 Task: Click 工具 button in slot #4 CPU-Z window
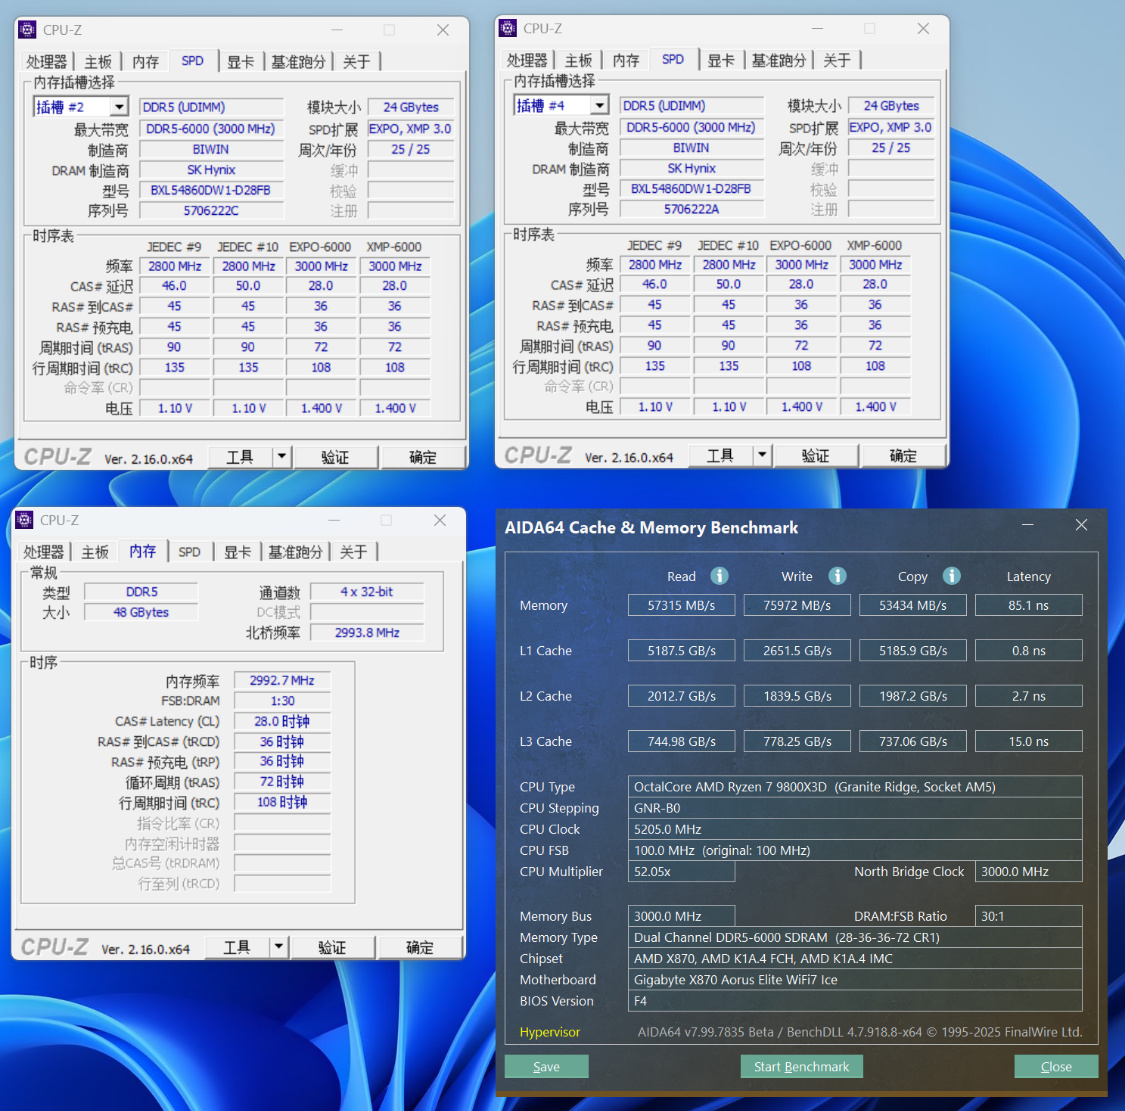[721, 456]
